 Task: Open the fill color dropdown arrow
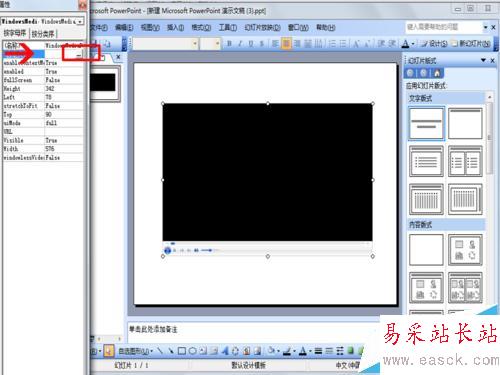[278, 351]
